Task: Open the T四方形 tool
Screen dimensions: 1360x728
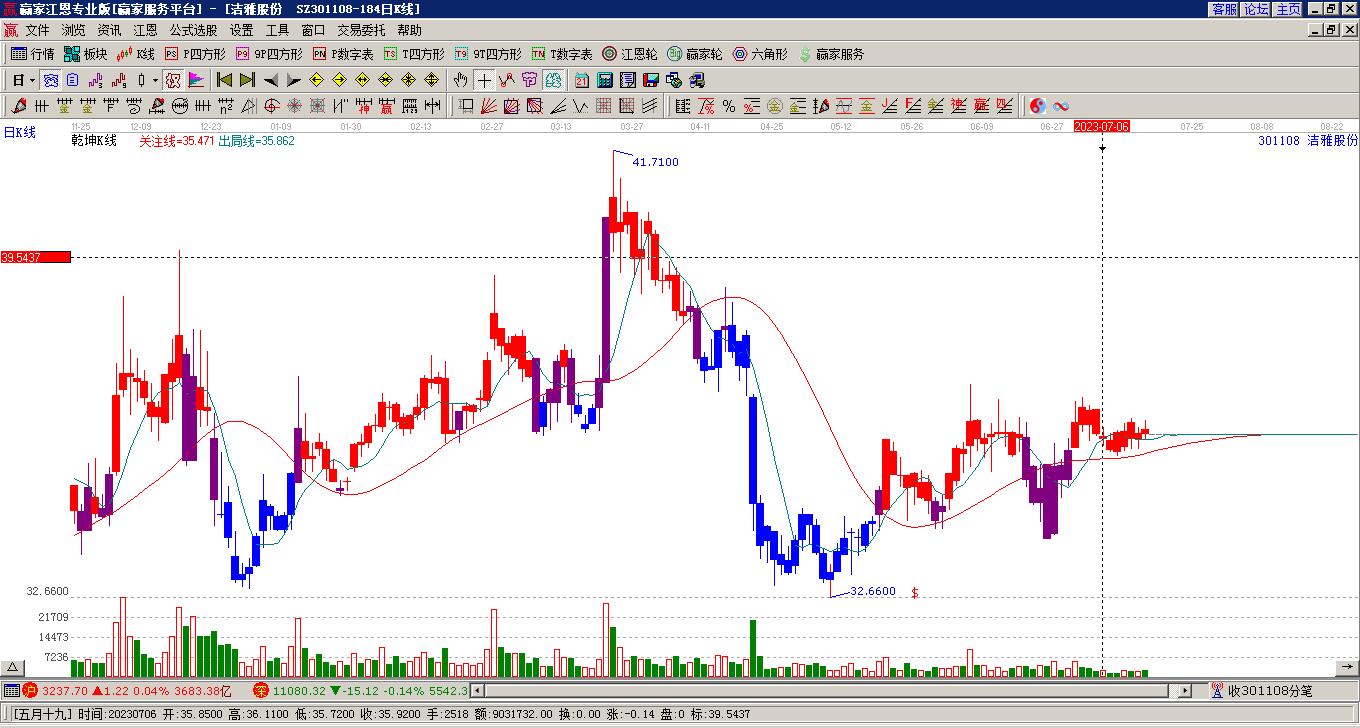Action: click(414, 54)
